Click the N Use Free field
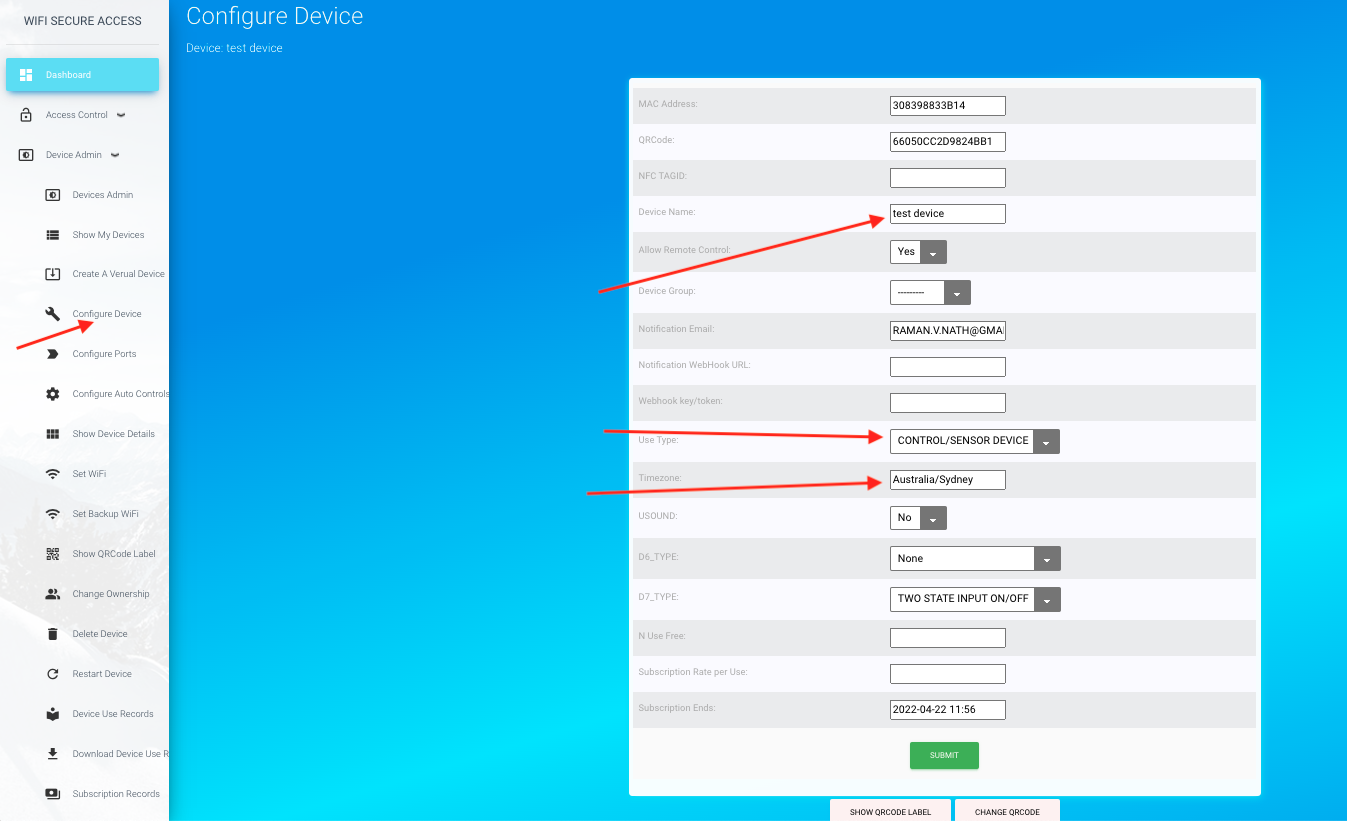Image resolution: width=1347 pixels, height=821 pixels. click(948, 638)
